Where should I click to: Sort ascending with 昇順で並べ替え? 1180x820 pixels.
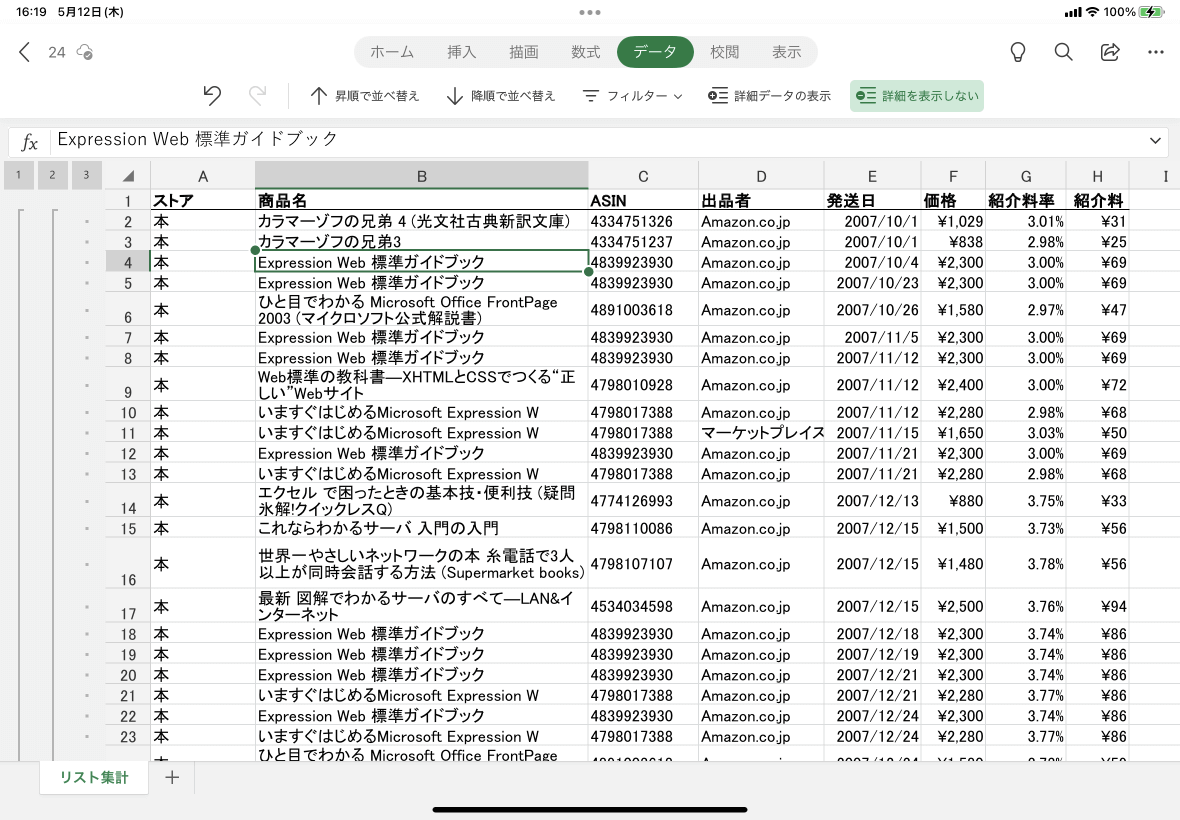[x=364, y=96]
